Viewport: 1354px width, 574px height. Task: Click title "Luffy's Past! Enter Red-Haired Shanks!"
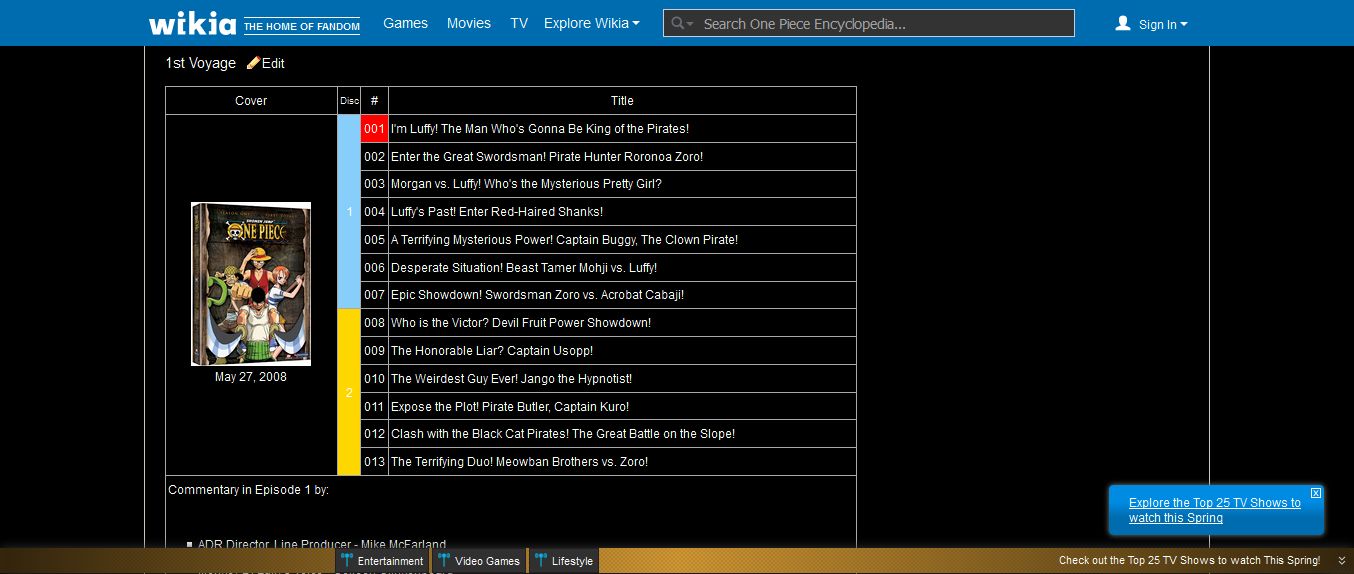click(x=497, y=212)
